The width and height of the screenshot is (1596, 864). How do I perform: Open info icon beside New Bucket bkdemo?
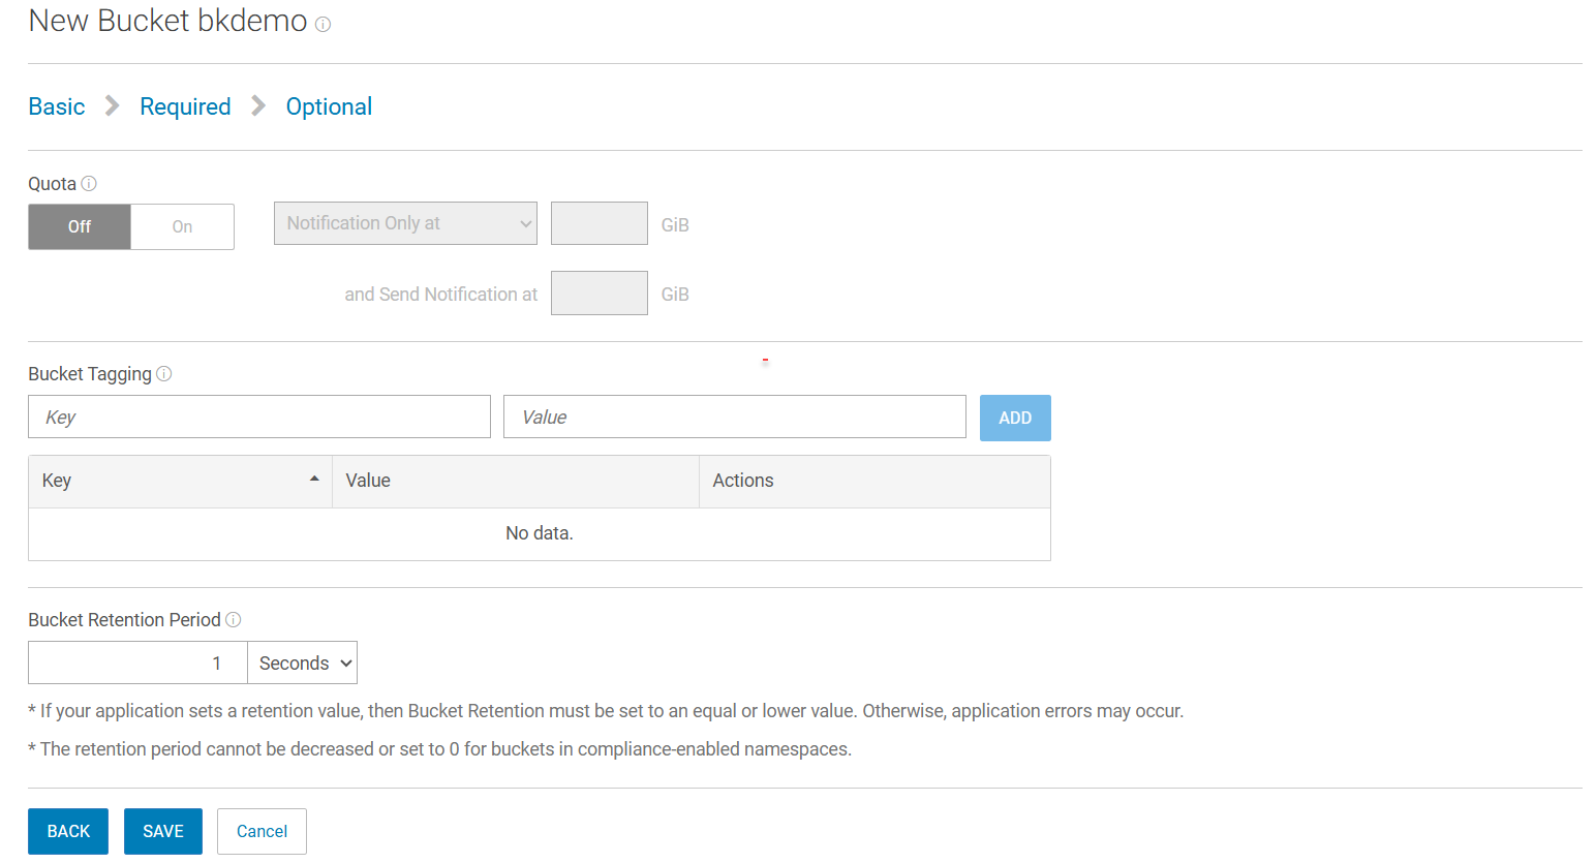click(x=323, y=24)
